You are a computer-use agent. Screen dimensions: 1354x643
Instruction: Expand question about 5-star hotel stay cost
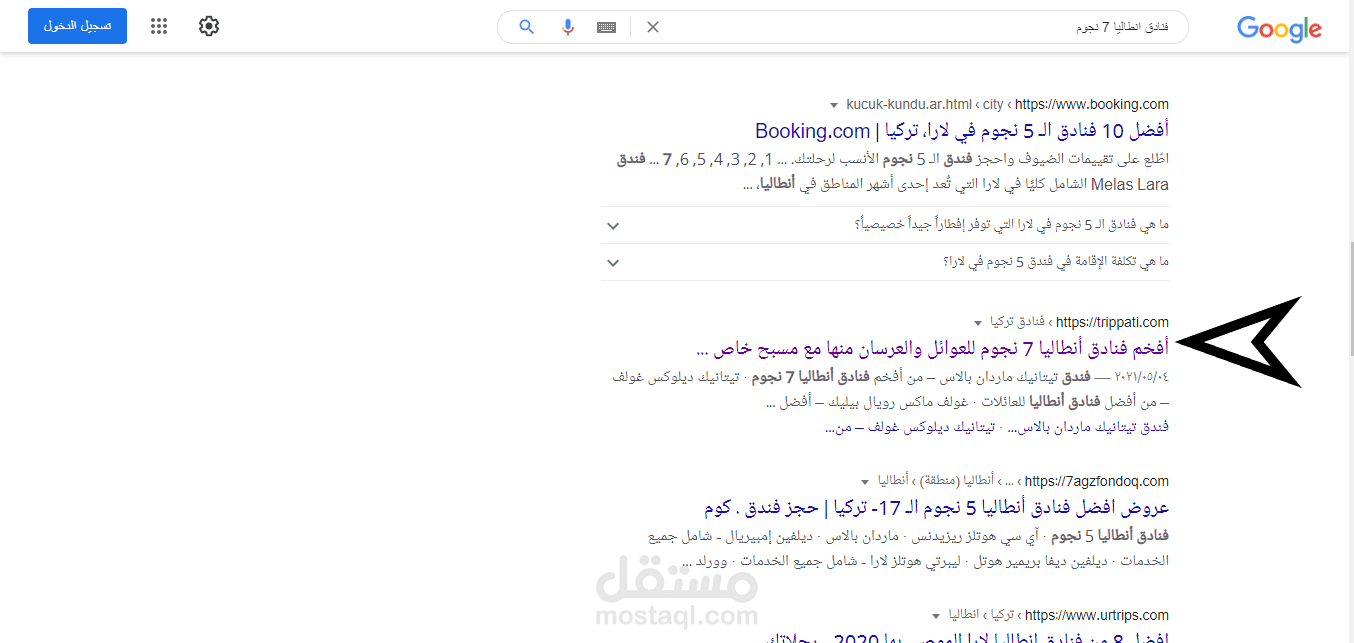884,262
